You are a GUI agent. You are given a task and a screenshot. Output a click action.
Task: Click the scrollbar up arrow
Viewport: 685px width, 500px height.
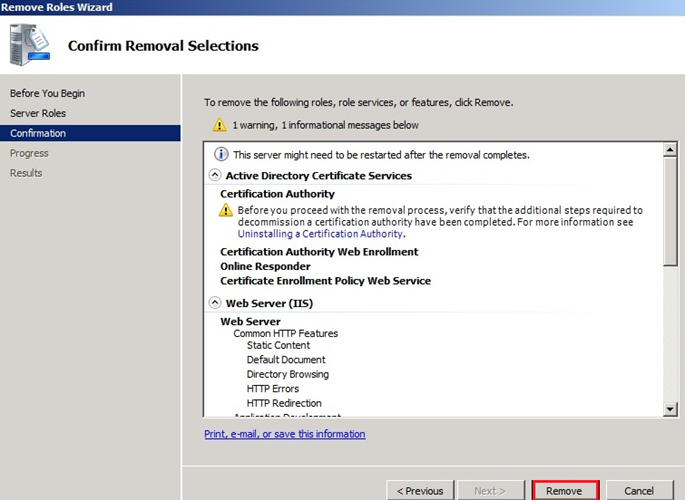click(x=670, y=150)
